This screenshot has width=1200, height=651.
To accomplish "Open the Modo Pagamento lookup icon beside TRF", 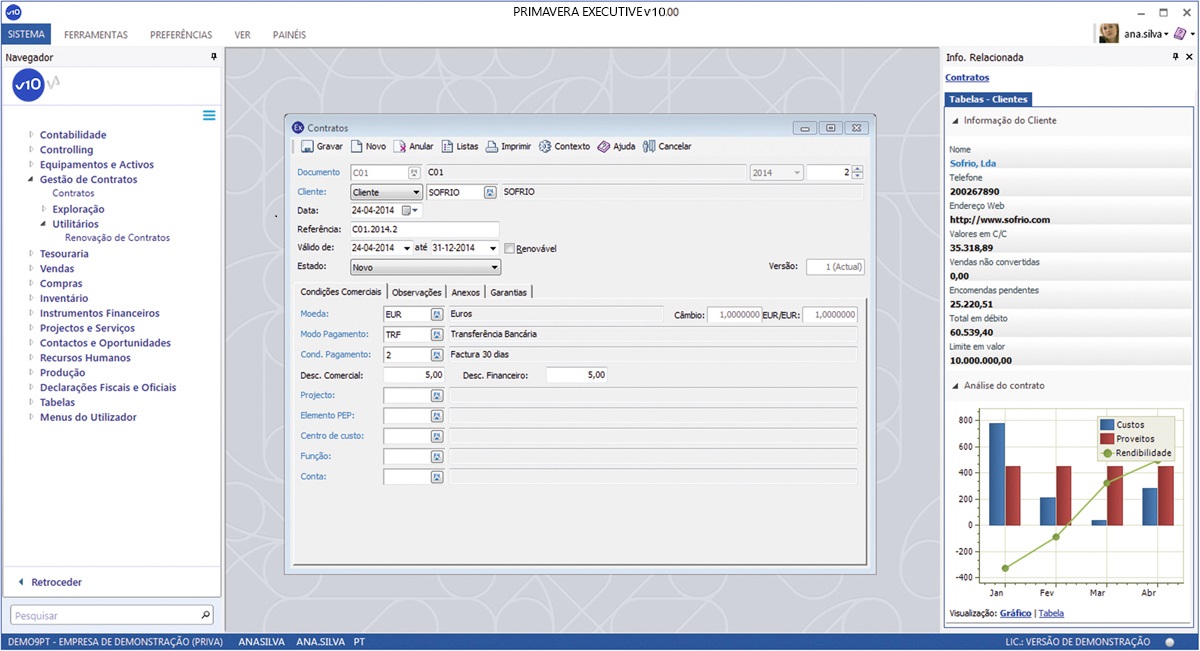I will [x=437, y=334].
